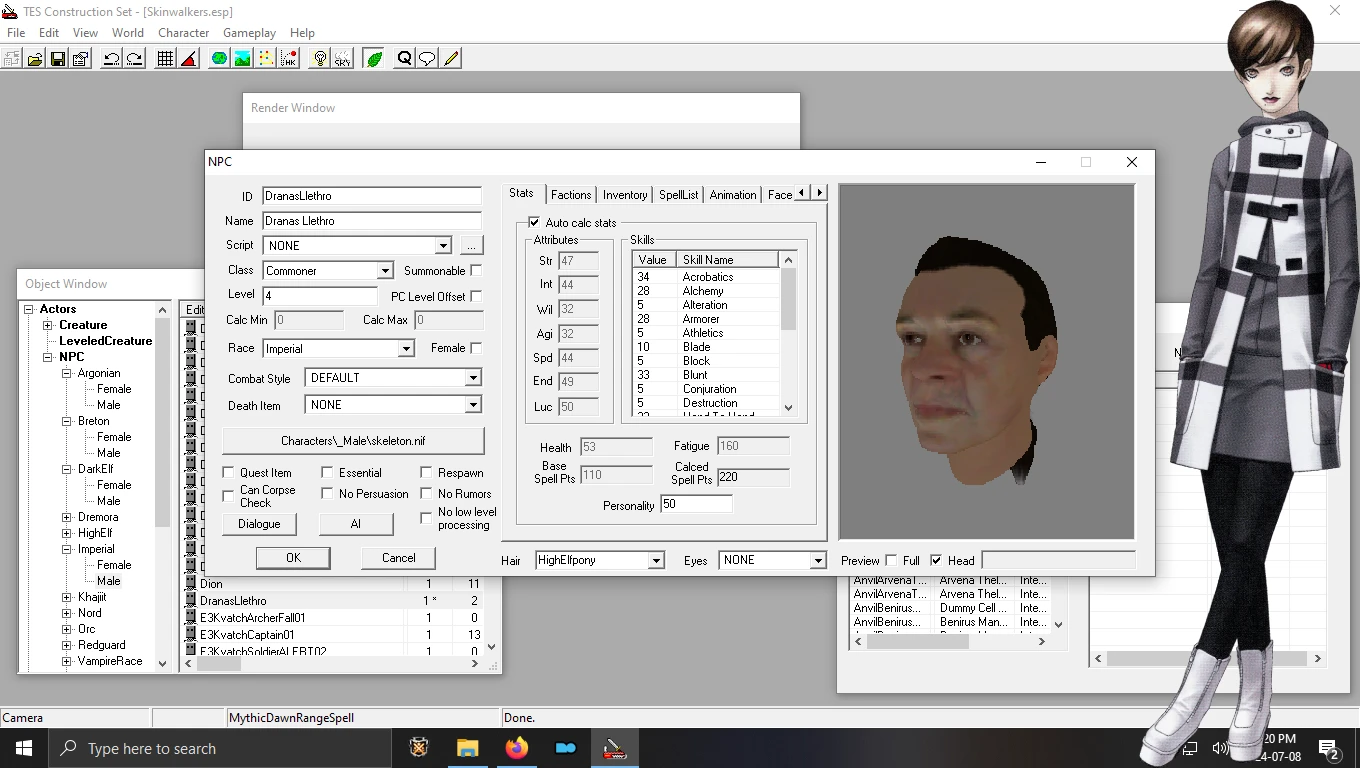Open File Explorer from the taskbar
1360x768 pixels.
(x=468, y=748)
